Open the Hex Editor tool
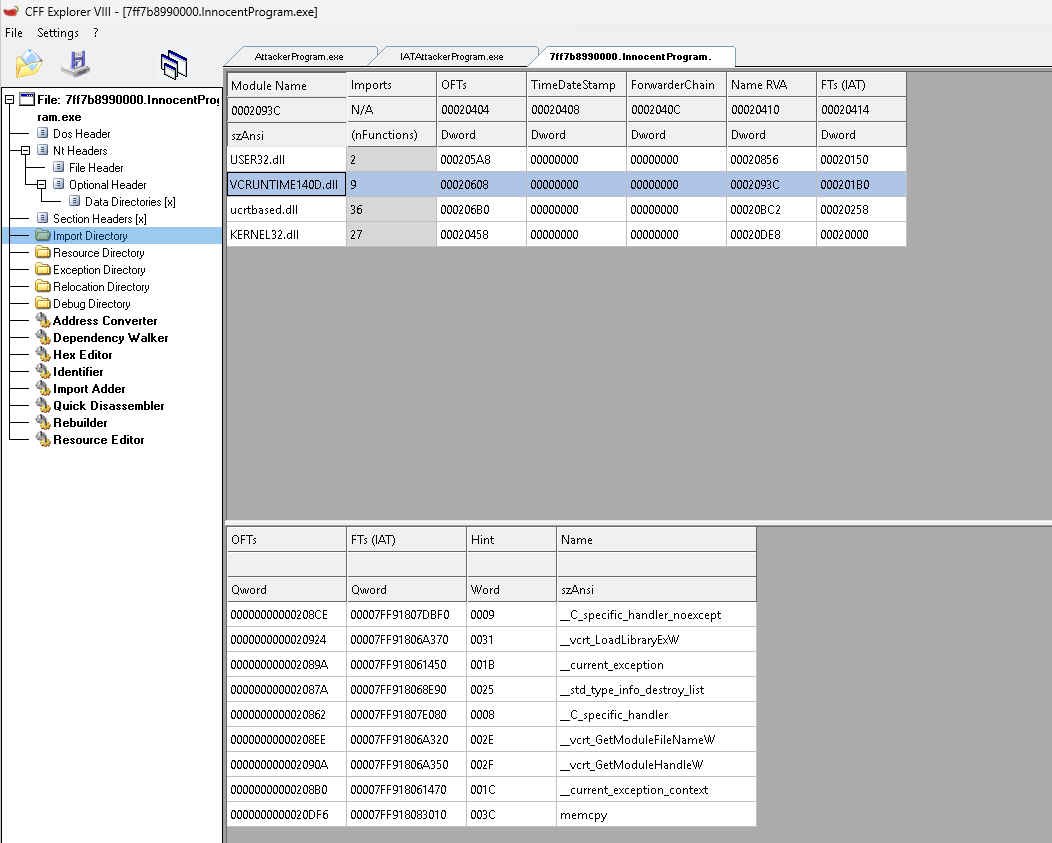This screenshot has width=1052, height=843. 83,354
